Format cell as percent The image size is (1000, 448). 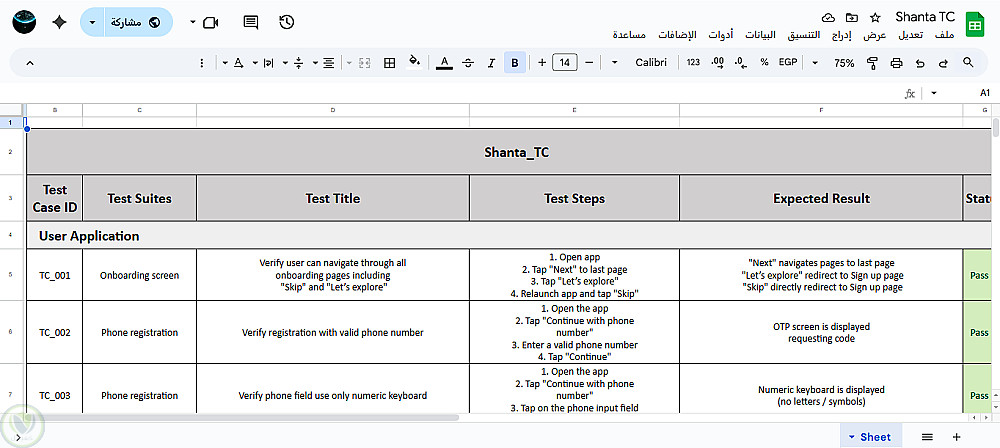coord(764,63)
